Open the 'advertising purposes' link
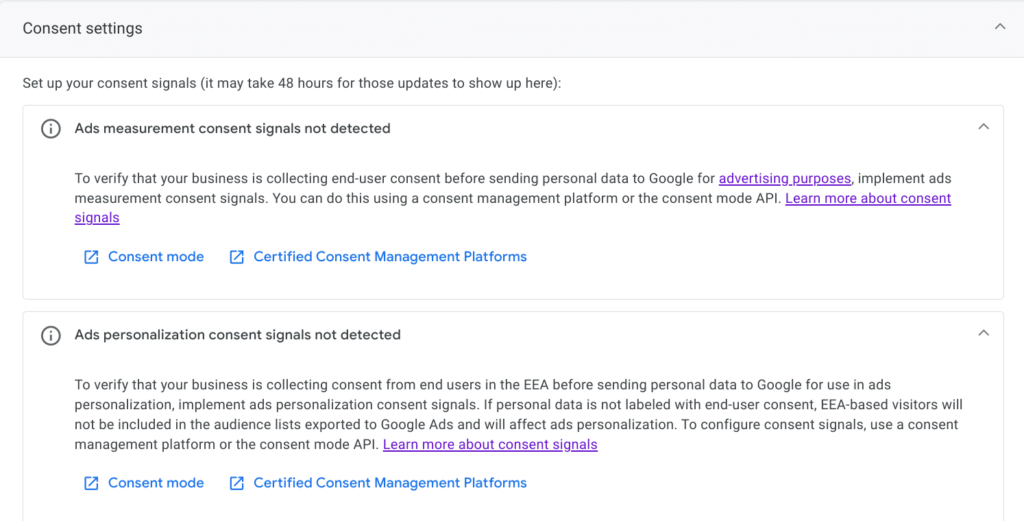The width and height of the screenshot is (1024, 521). 784,179
